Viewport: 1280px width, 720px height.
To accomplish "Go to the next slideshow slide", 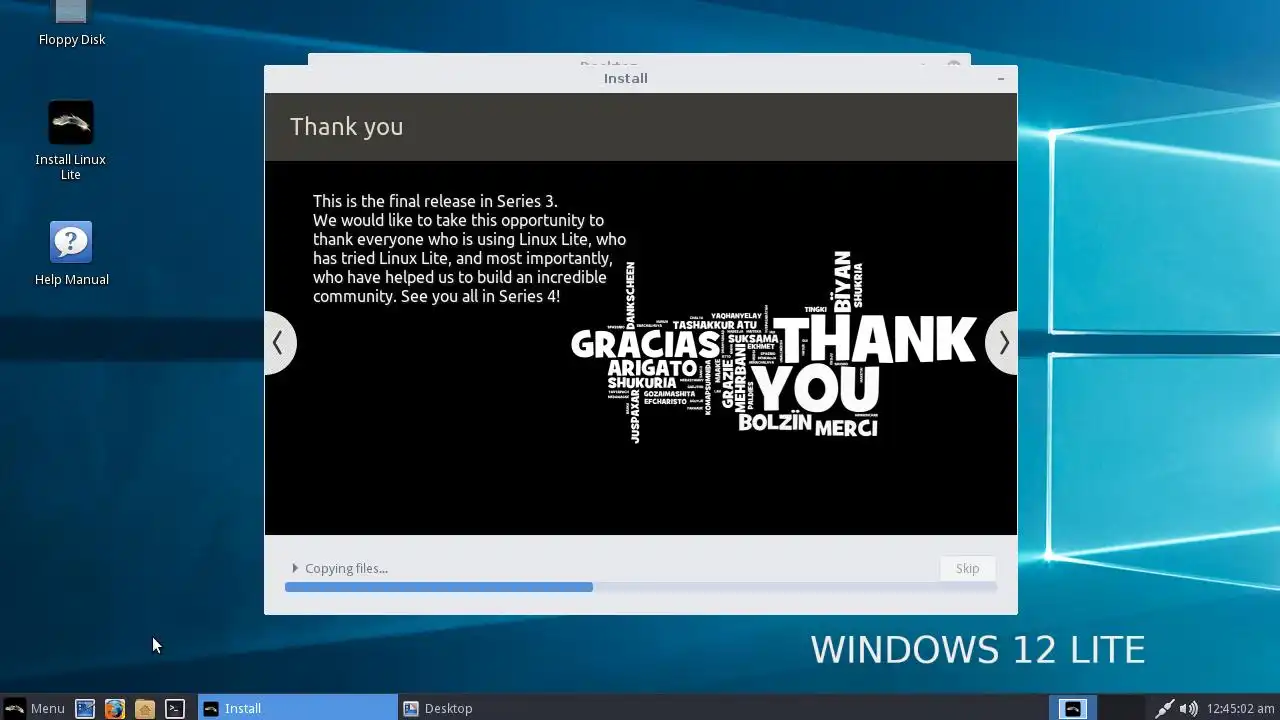I will pos(1002,343).
